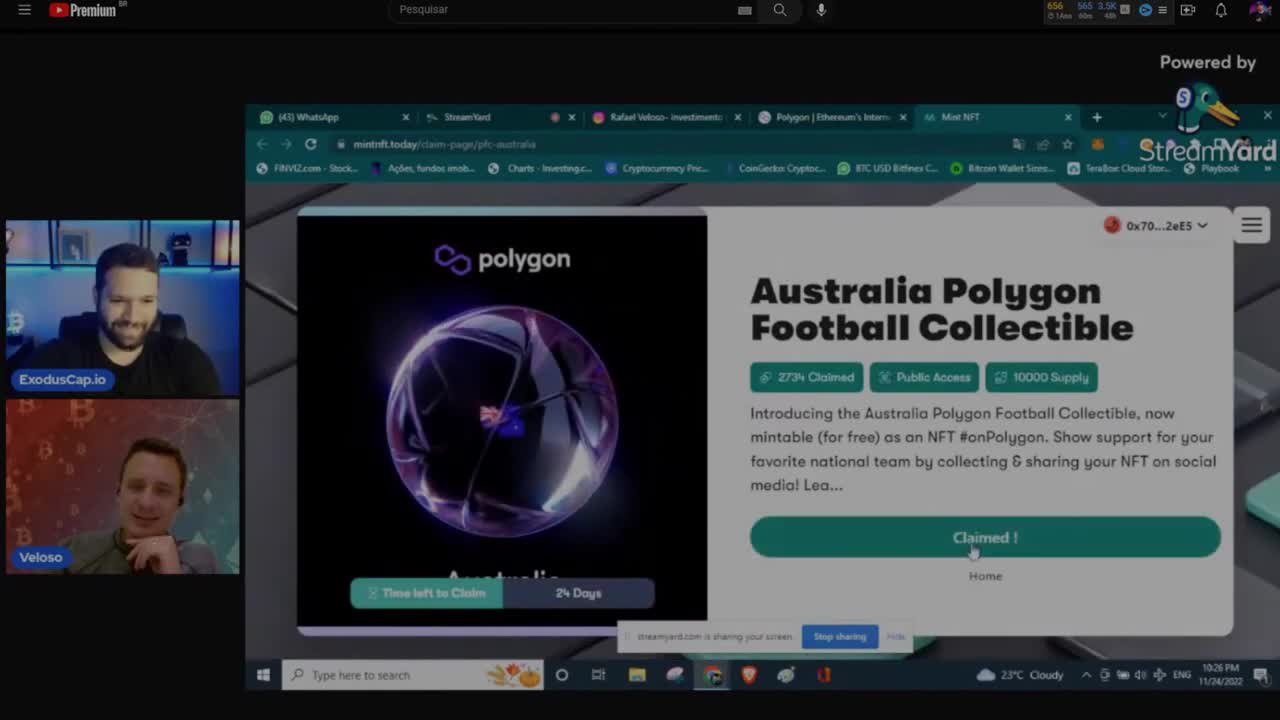Open YouTube notifications bell
Image resolution: width=1280 pixels, height=720 pixels.
point(1221,10)
